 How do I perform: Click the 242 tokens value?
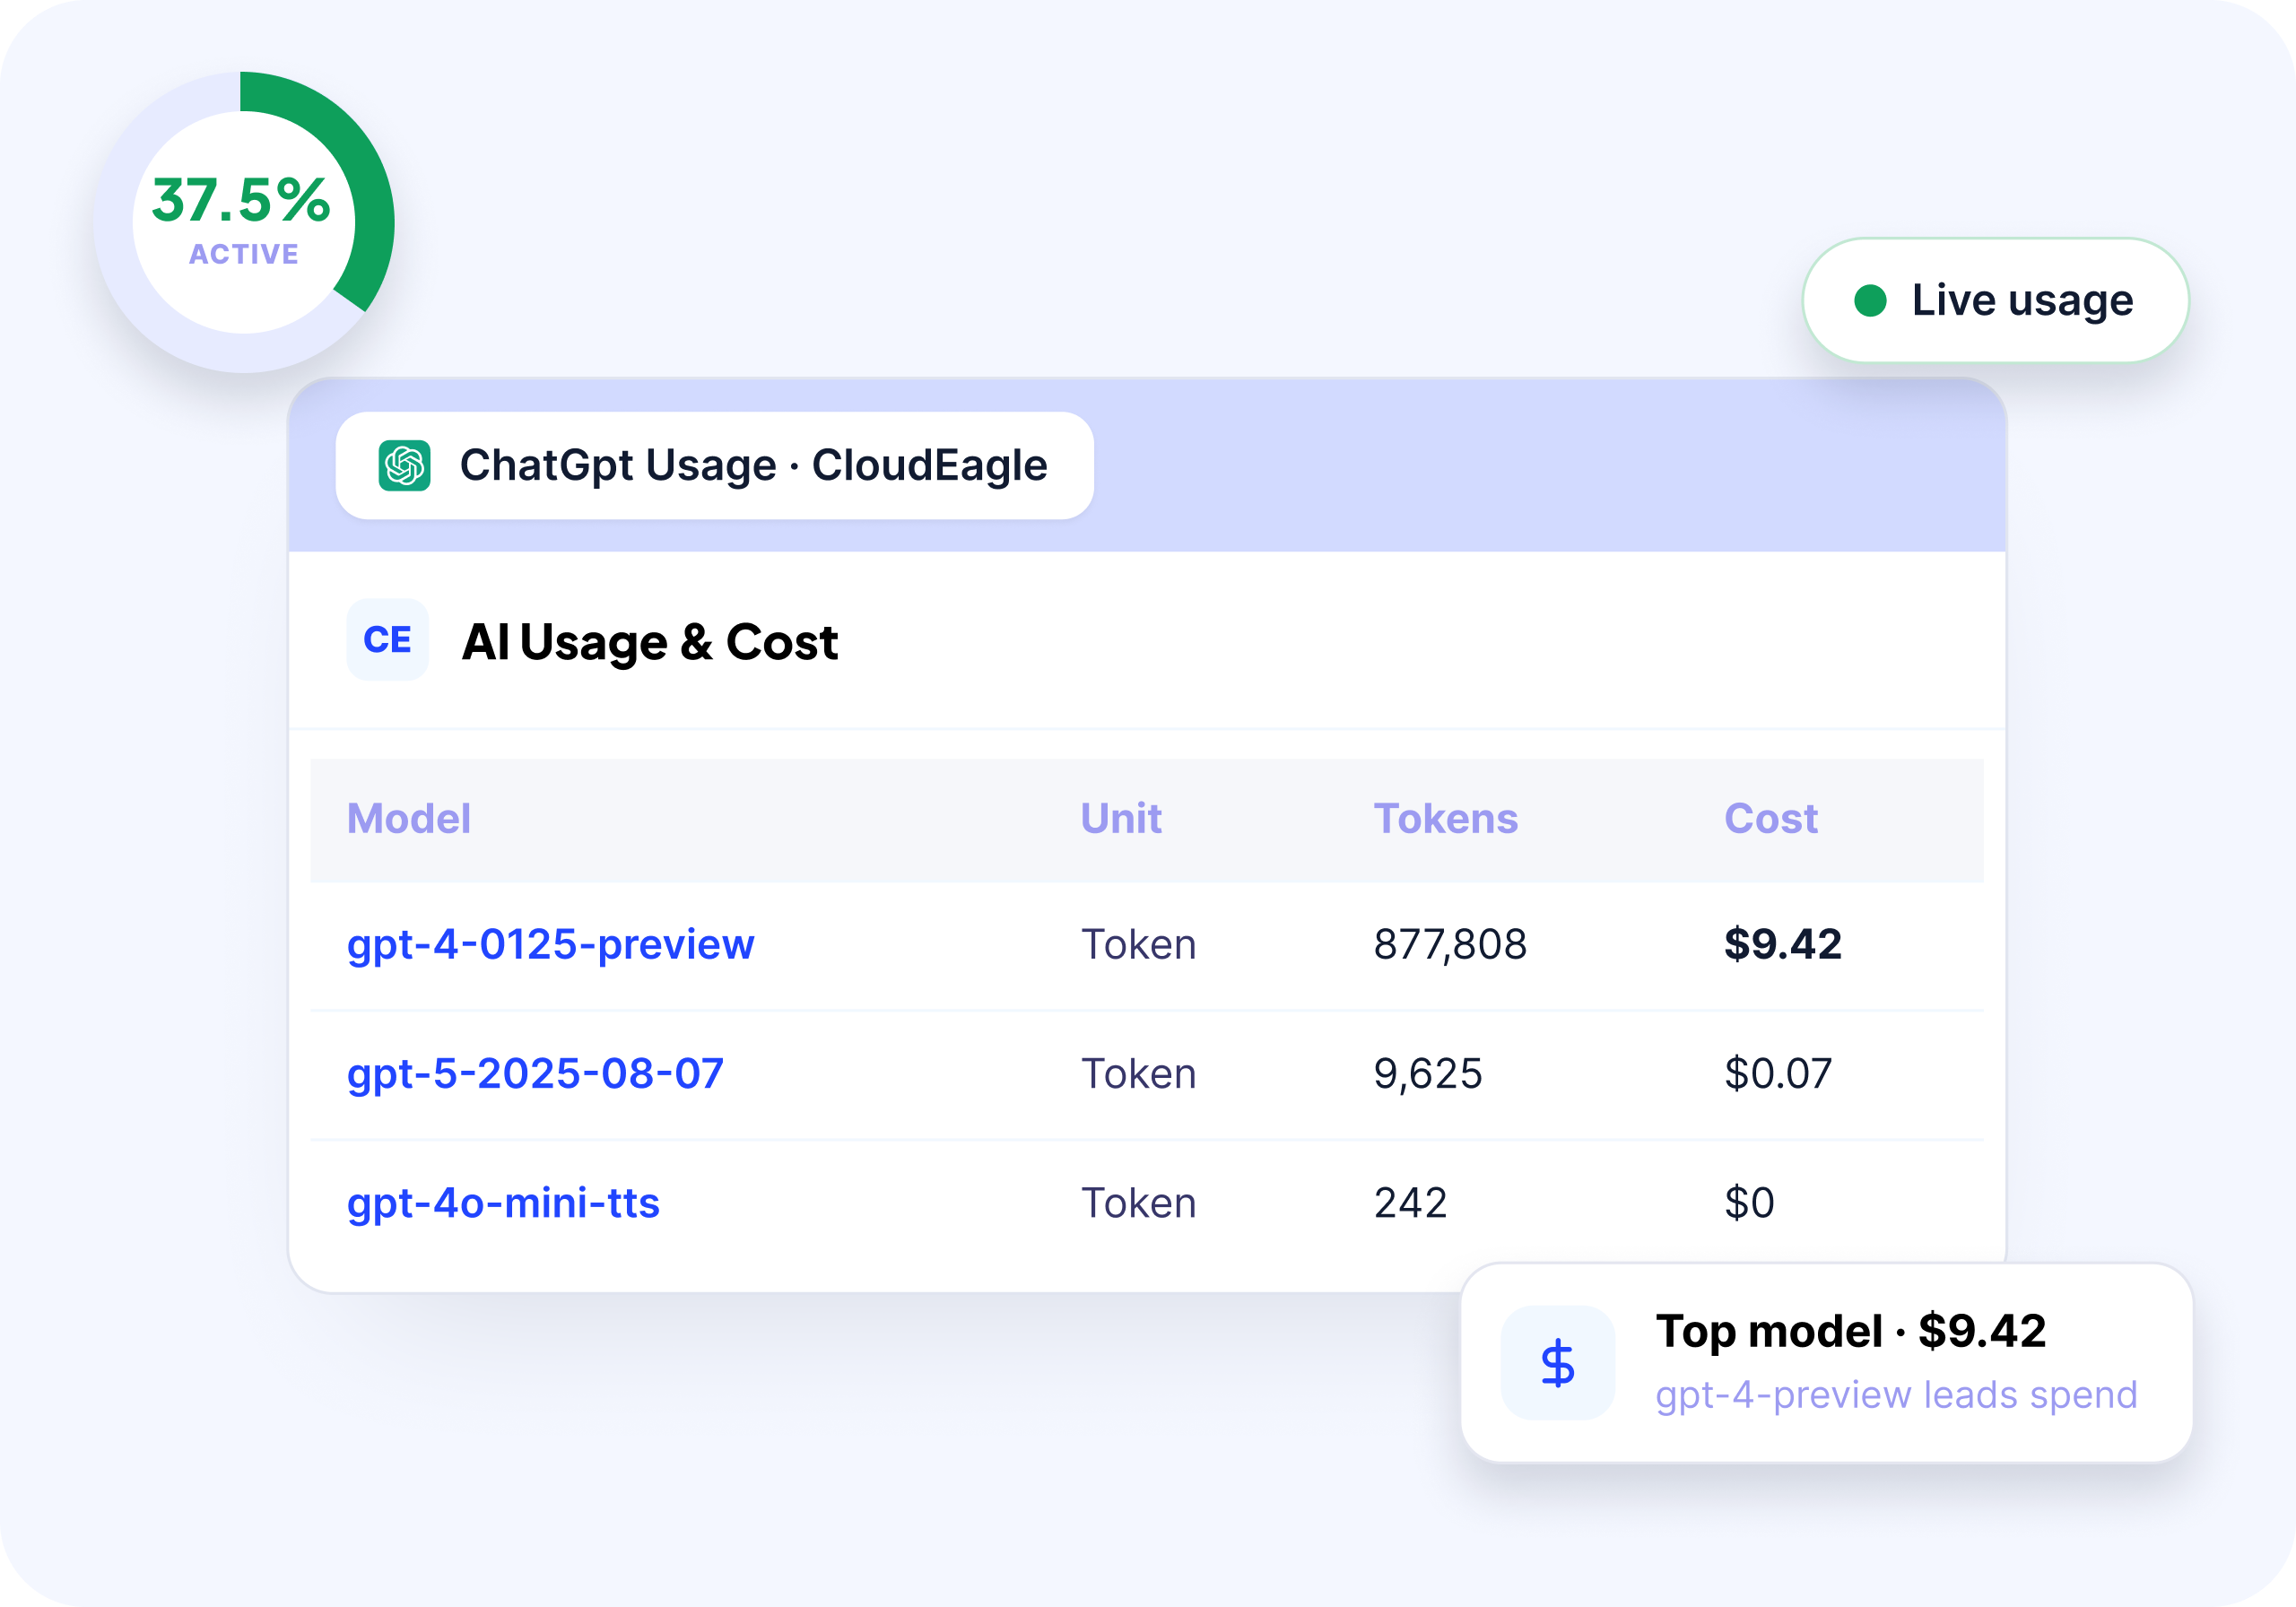click(1410, 1203)
